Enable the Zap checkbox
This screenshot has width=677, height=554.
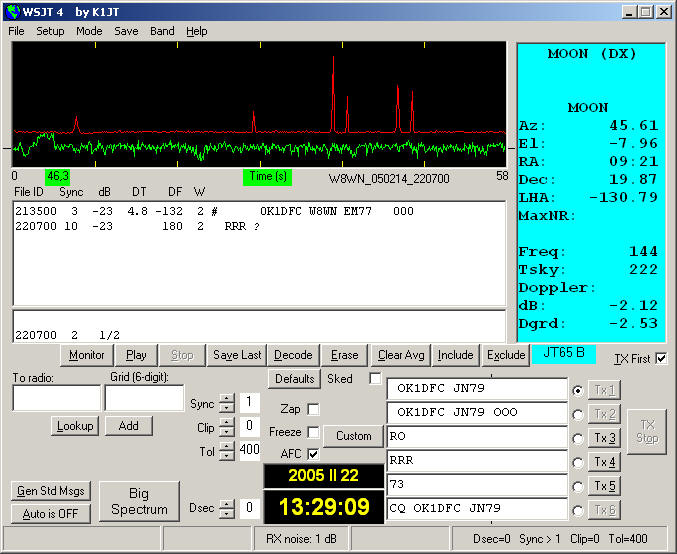pos(314,409)
